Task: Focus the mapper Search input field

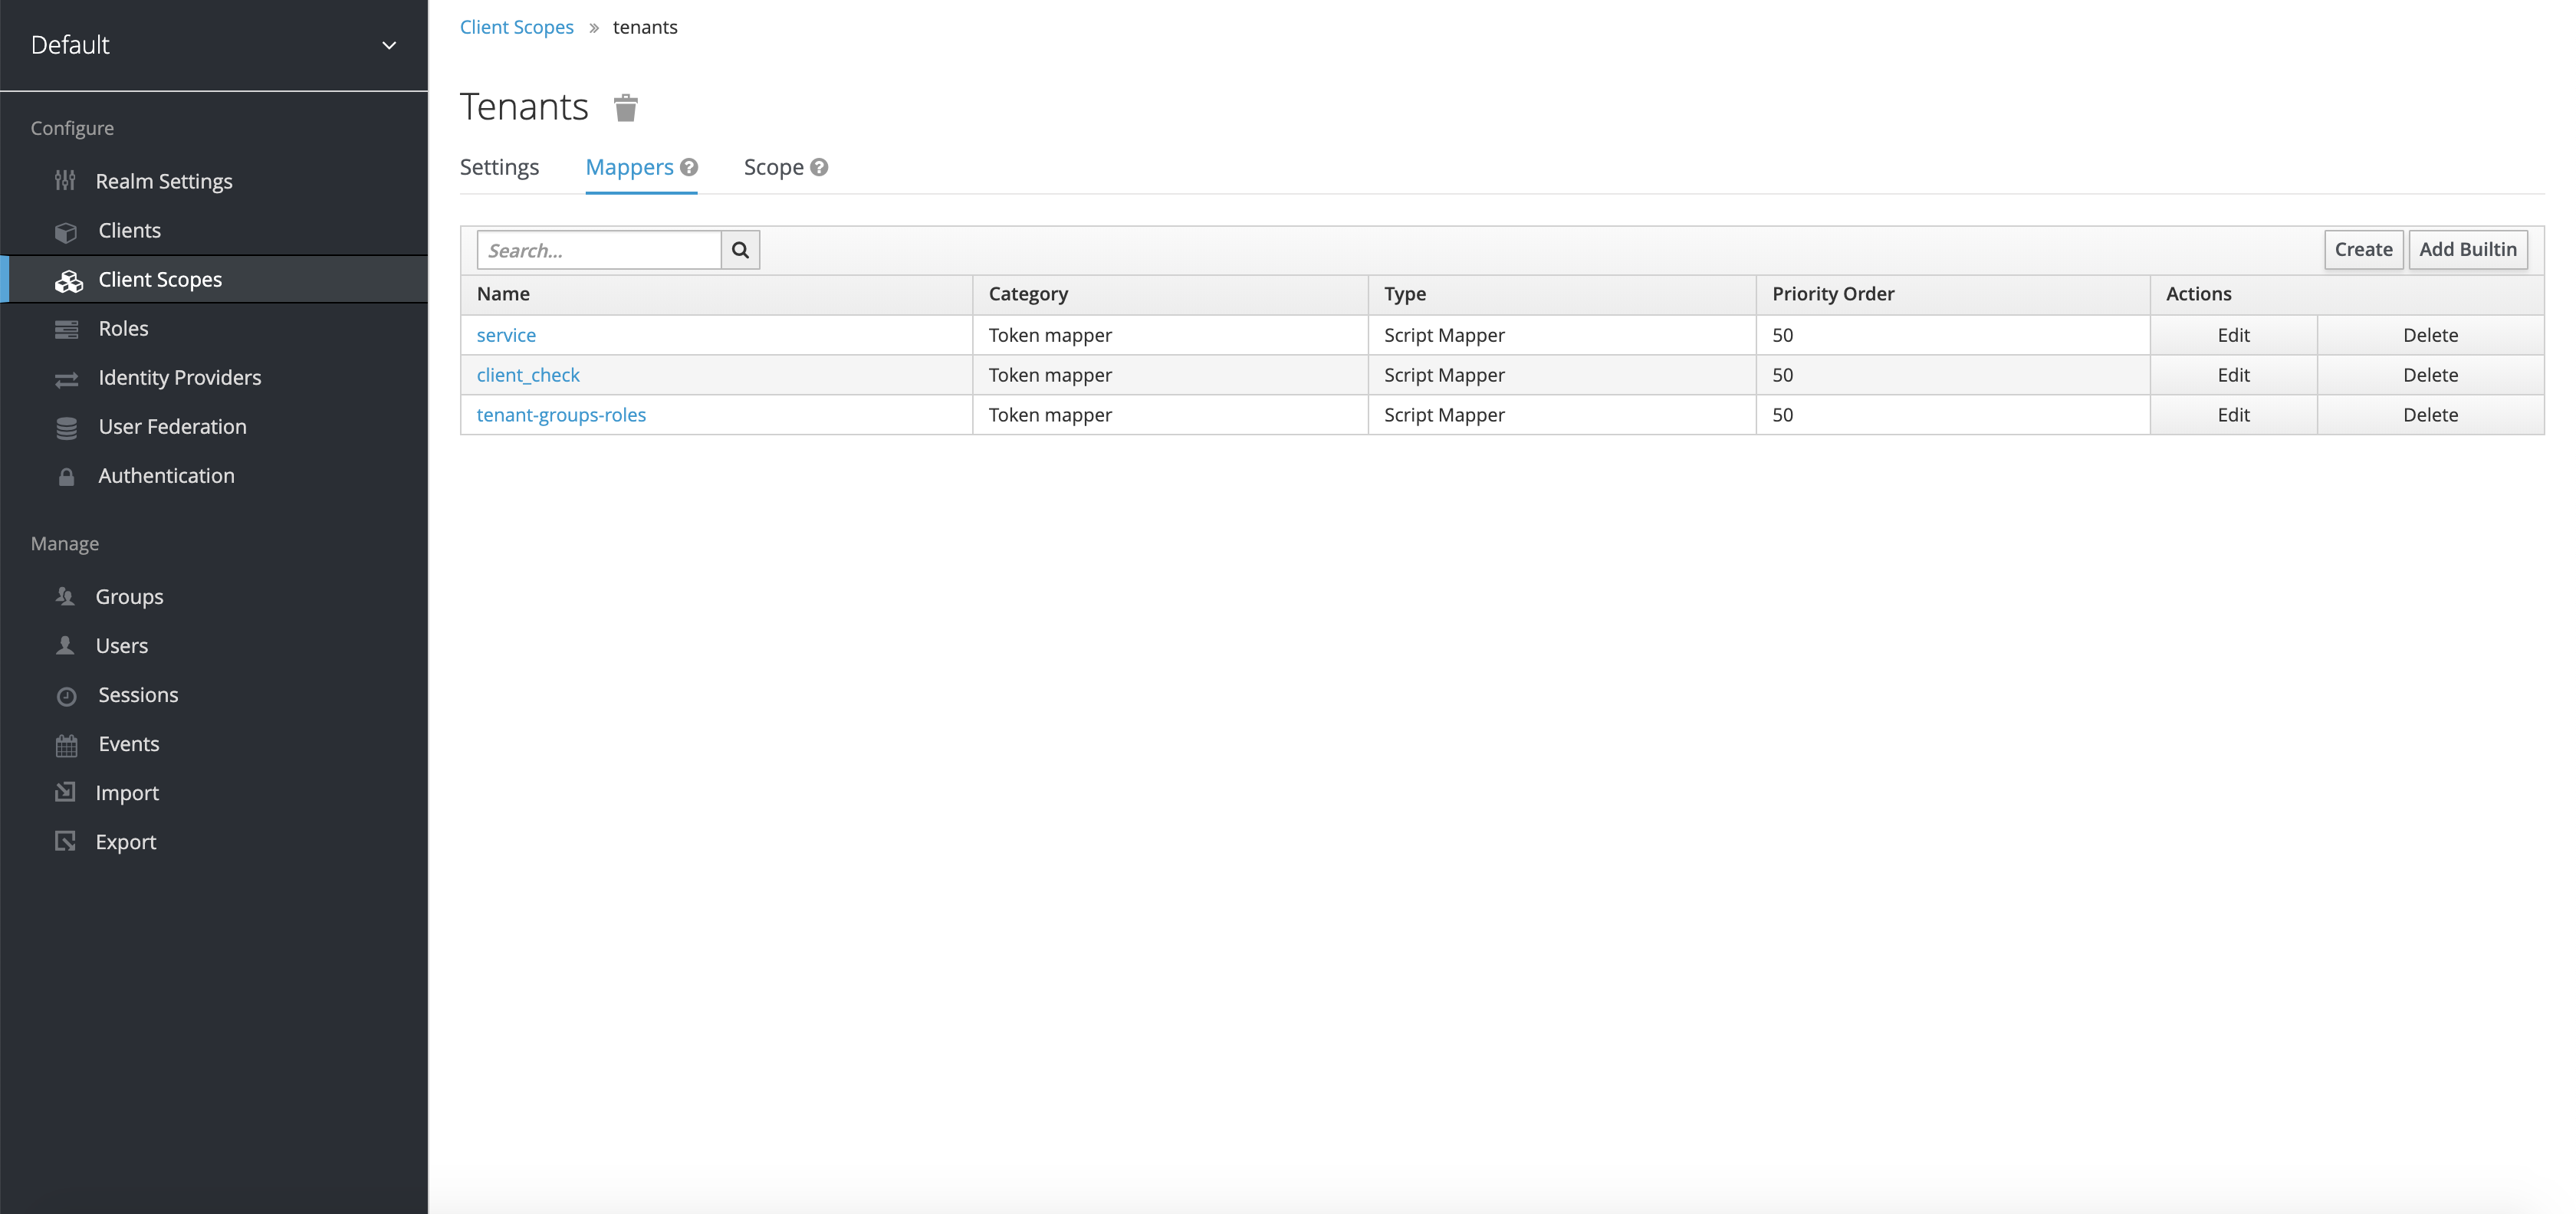Action: (598, 250)
